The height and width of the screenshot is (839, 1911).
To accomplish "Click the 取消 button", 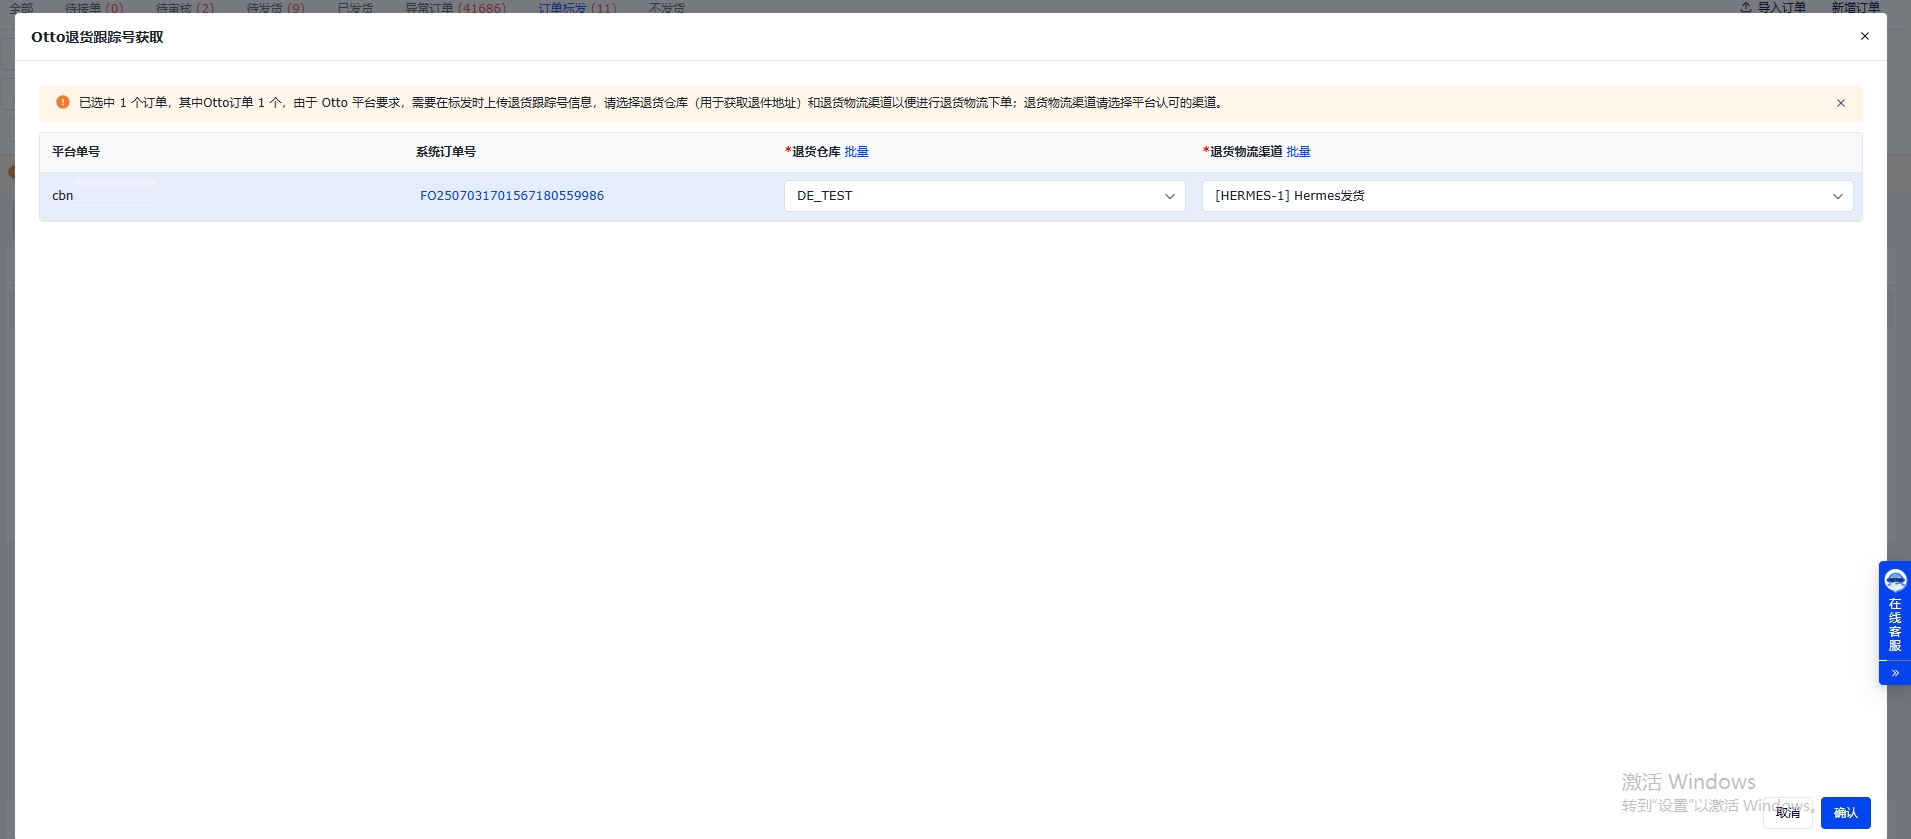I will point(1787,813).
